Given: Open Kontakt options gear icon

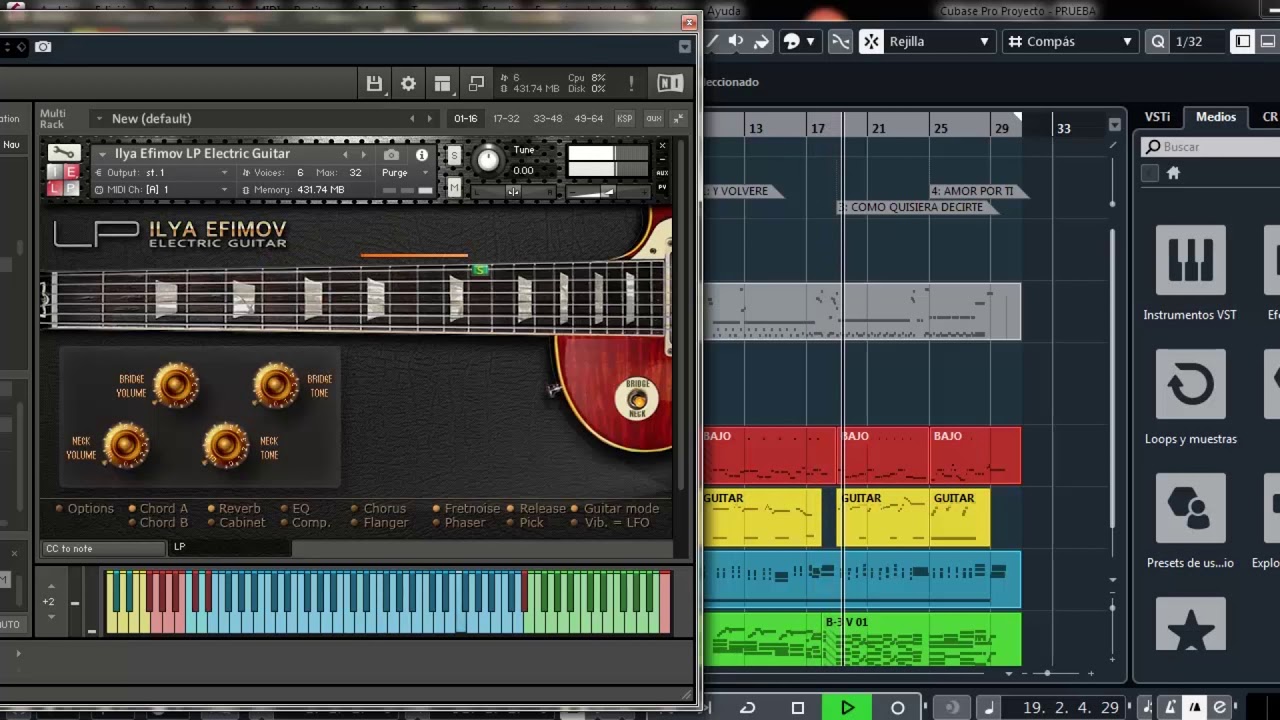Looking at the screenshot, I should (x=408, y=84).
